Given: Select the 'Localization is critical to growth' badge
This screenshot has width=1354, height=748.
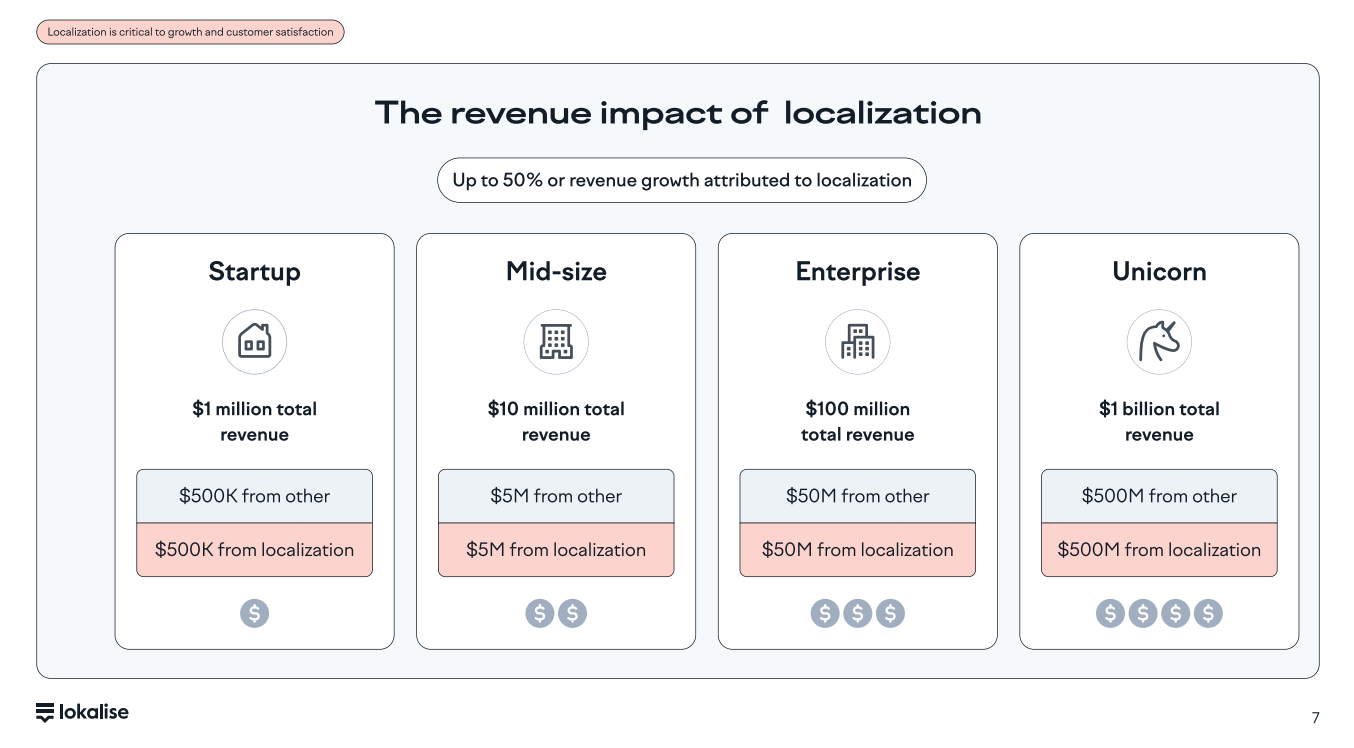Looking at the screenshot, I should [190, 31].
